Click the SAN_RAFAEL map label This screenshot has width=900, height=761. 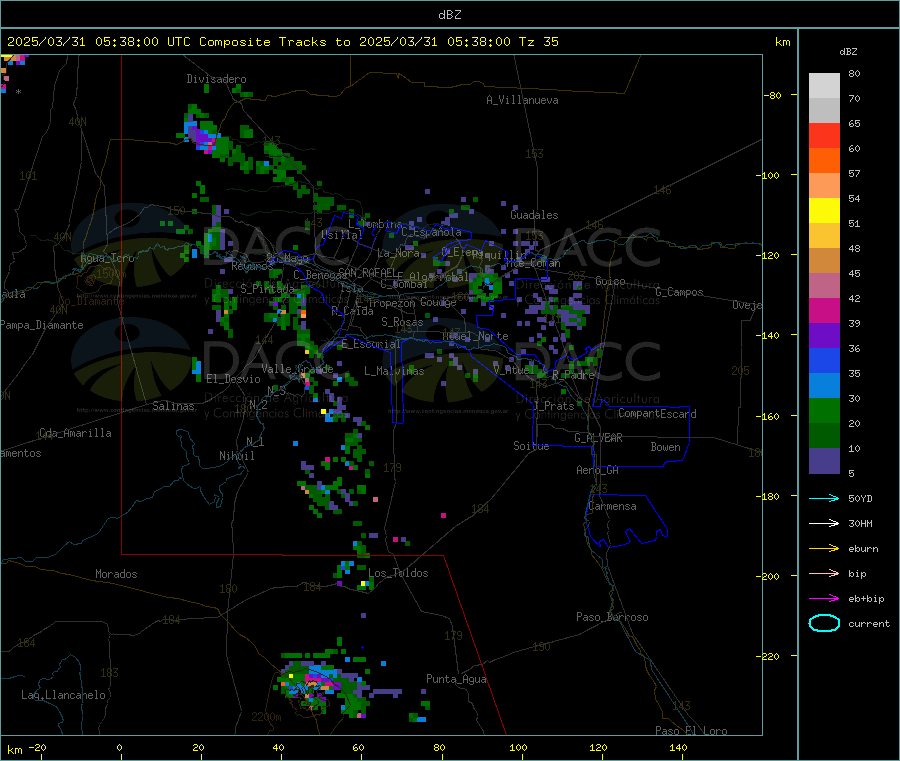367,272
